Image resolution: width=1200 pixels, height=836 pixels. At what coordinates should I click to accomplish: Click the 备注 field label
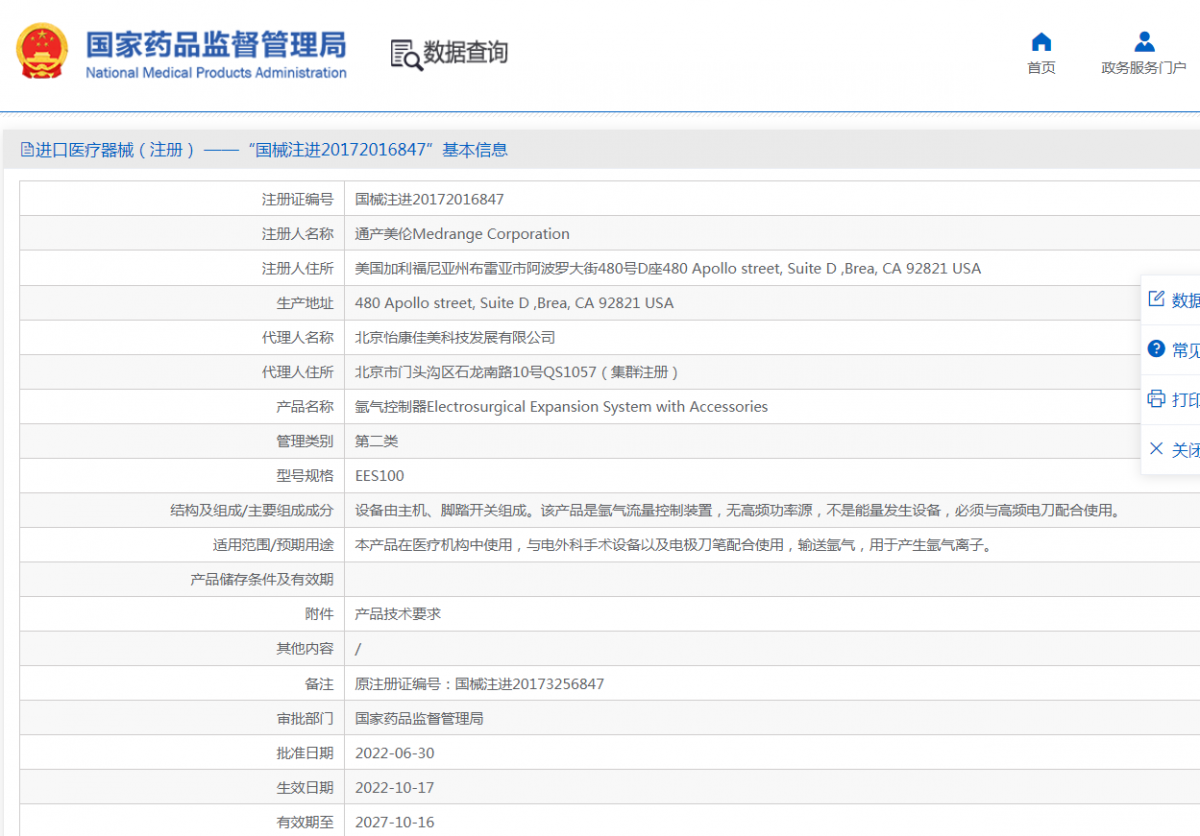point(319,684)
